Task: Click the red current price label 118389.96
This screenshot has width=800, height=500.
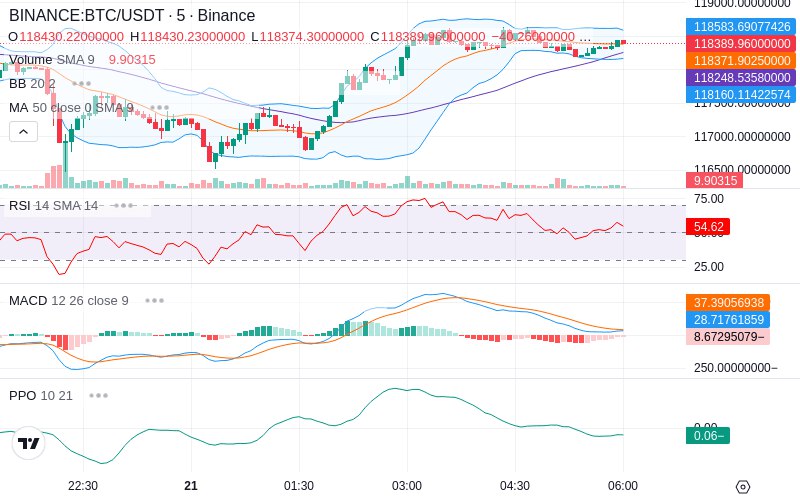Action: click(742, 43)
